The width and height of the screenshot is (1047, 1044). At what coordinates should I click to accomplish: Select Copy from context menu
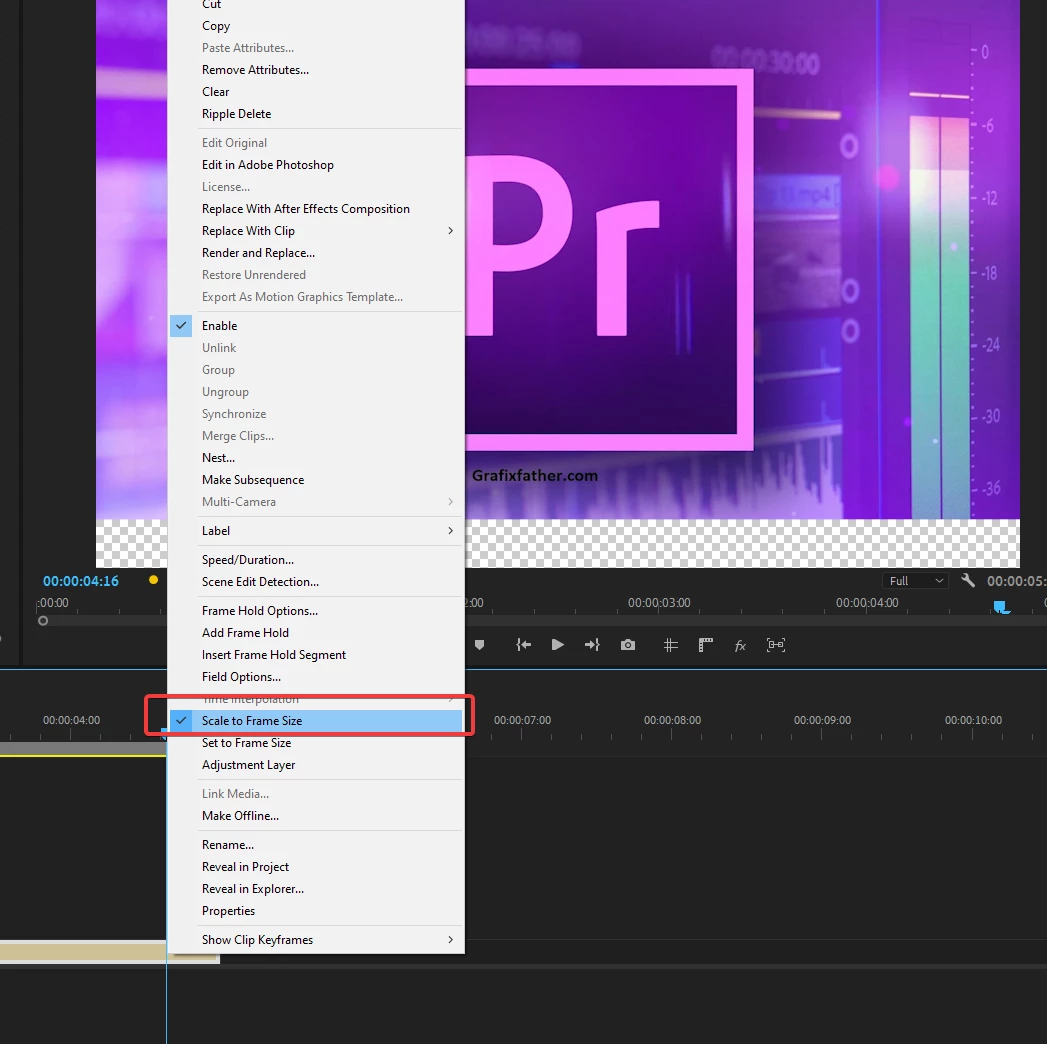point(316,26)
